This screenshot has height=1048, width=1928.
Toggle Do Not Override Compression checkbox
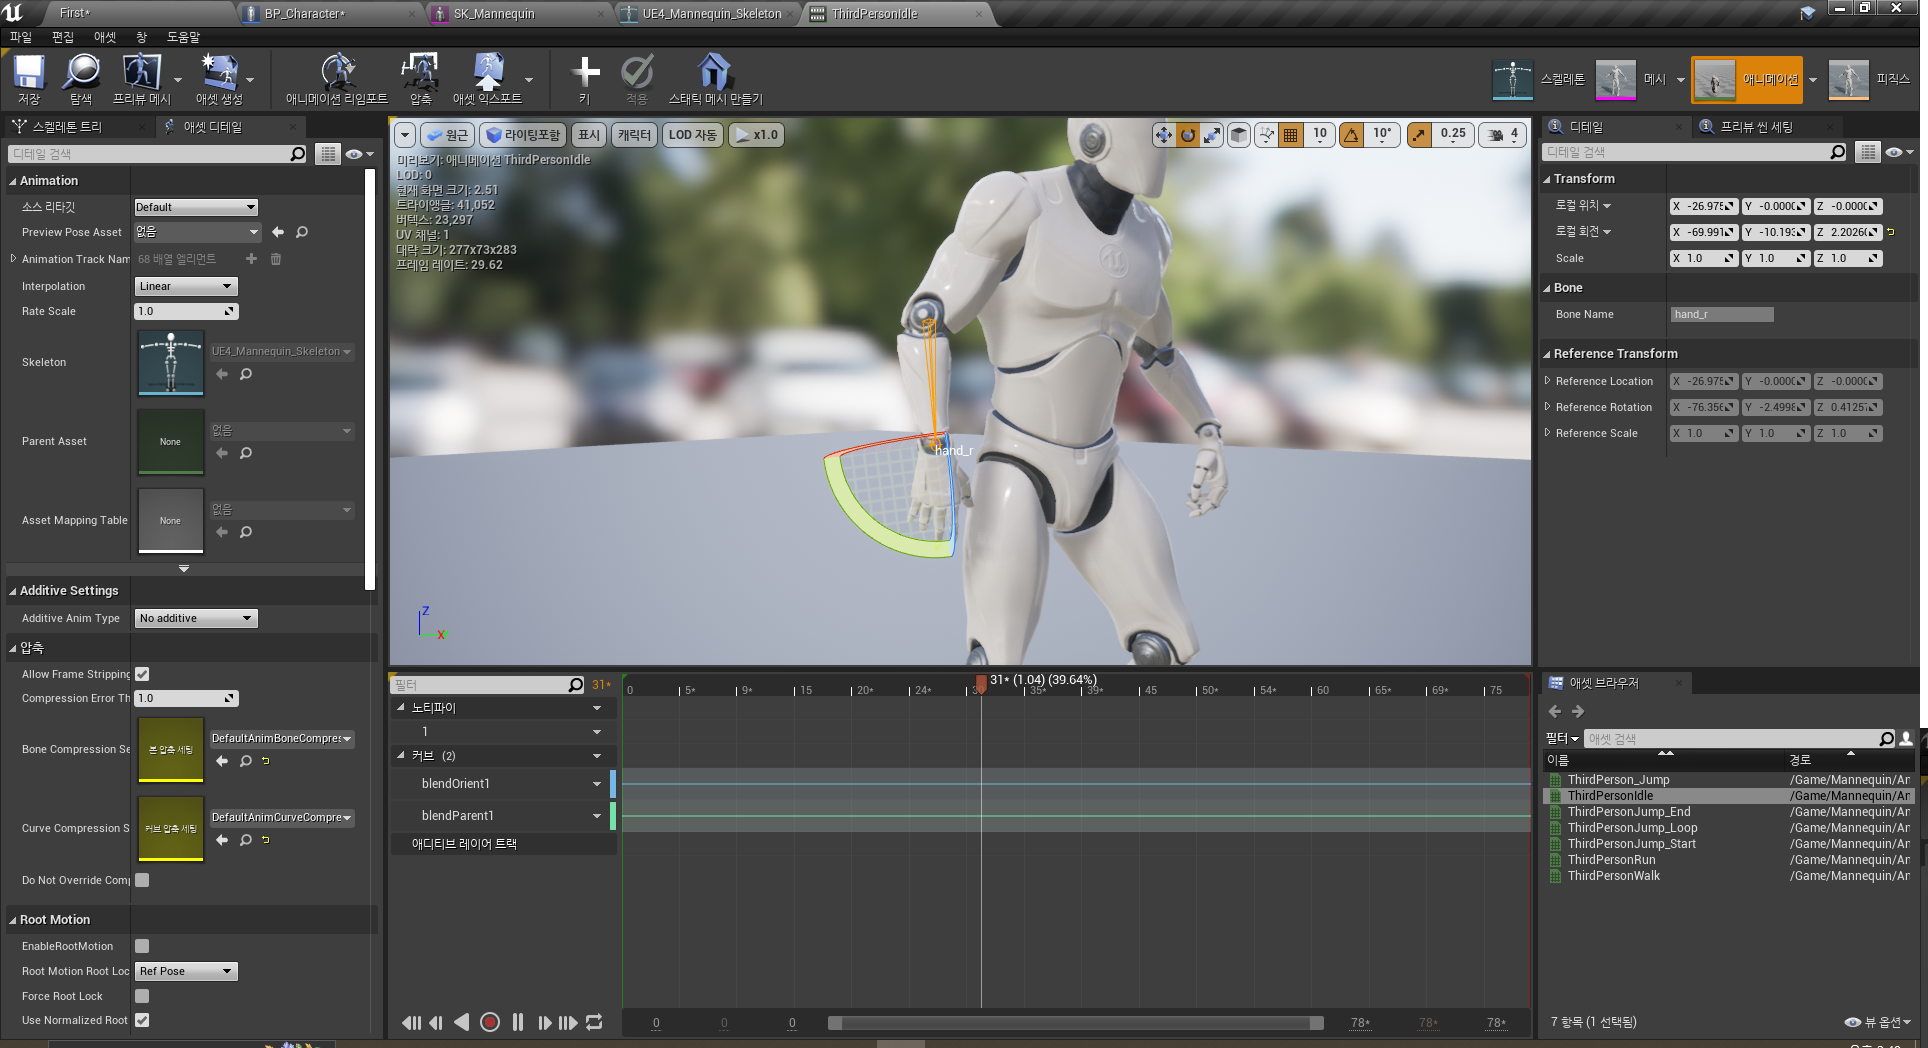coord(142,880)
